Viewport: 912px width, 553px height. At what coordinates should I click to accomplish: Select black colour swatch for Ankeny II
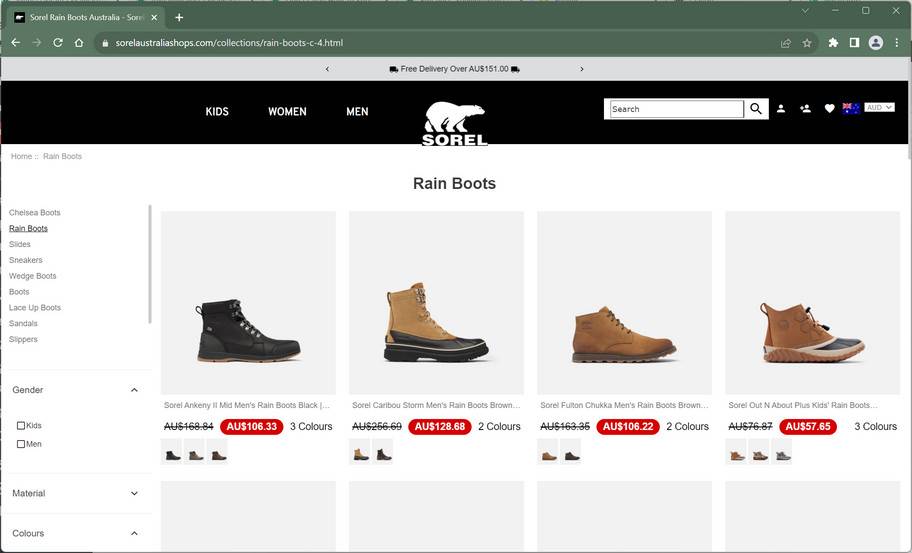[x=173, y=452]
